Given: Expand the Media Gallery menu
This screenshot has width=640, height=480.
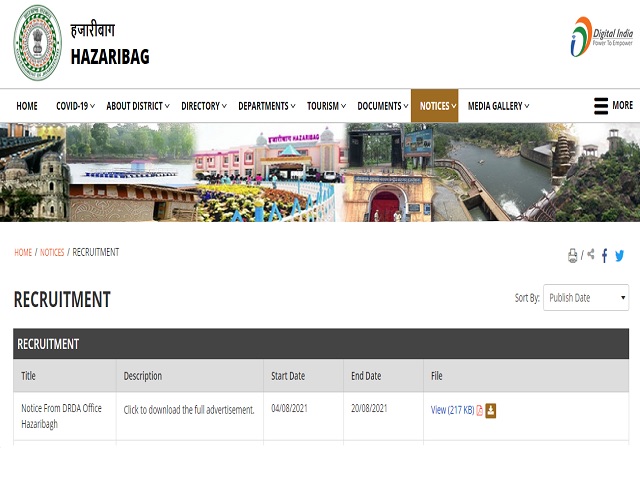Looking at the screenshot, I should (498, 106).
